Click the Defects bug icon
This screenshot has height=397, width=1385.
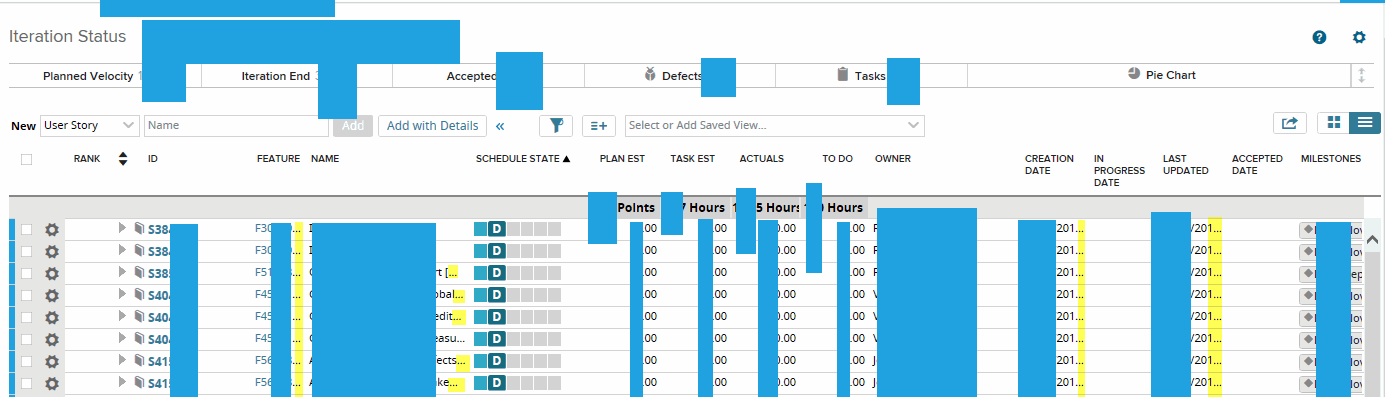point(651,75)
